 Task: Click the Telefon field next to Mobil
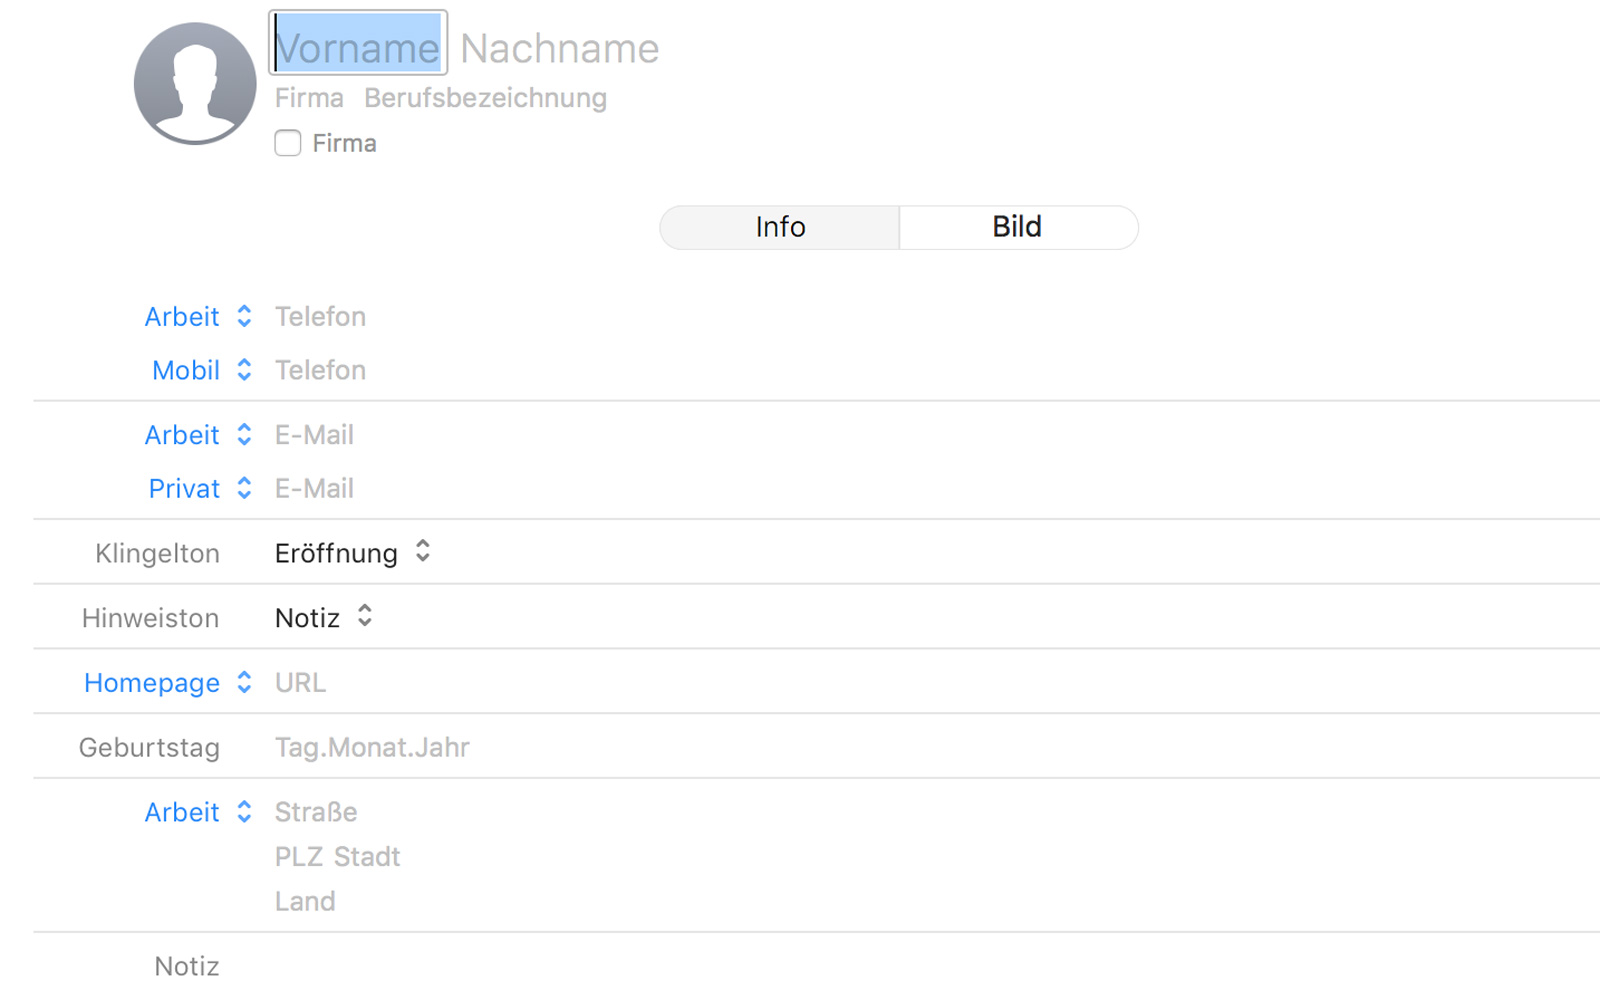coord(320,371)
